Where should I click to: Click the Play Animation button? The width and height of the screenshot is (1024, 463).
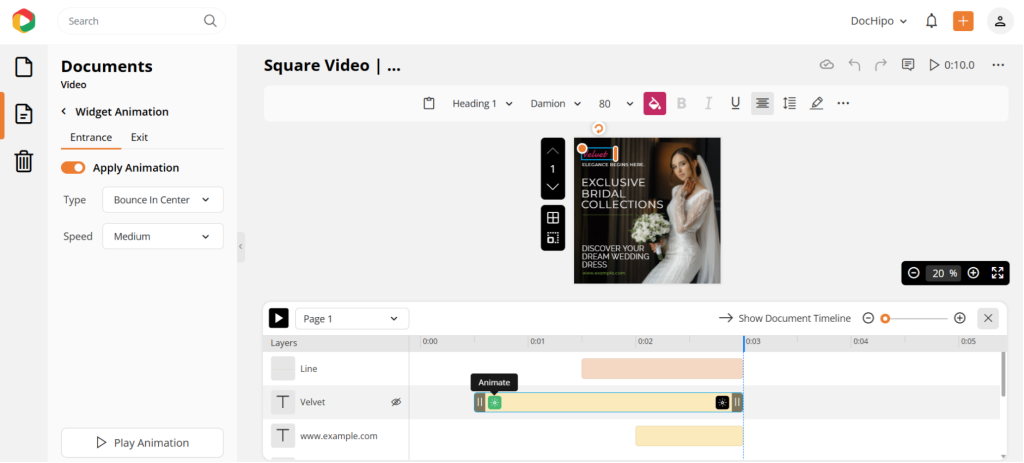coord(142,443)
